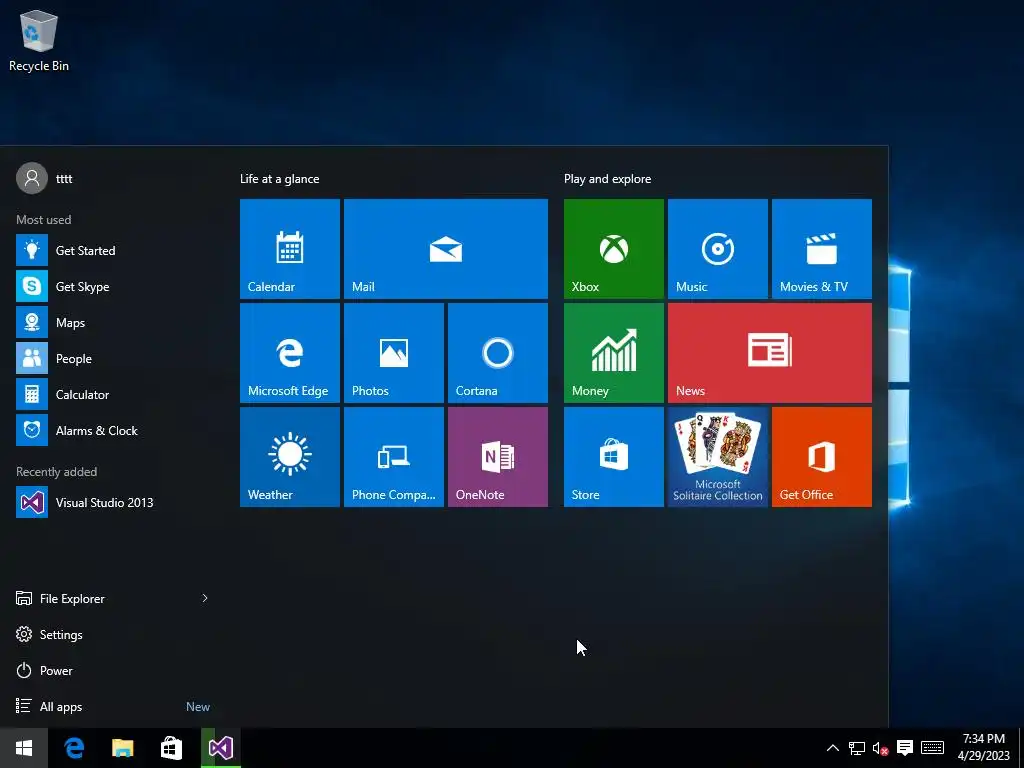Launch Microsoft Edge tile
The height and width of the screenshot is (768, 1024).
click(x=289, y=353)
